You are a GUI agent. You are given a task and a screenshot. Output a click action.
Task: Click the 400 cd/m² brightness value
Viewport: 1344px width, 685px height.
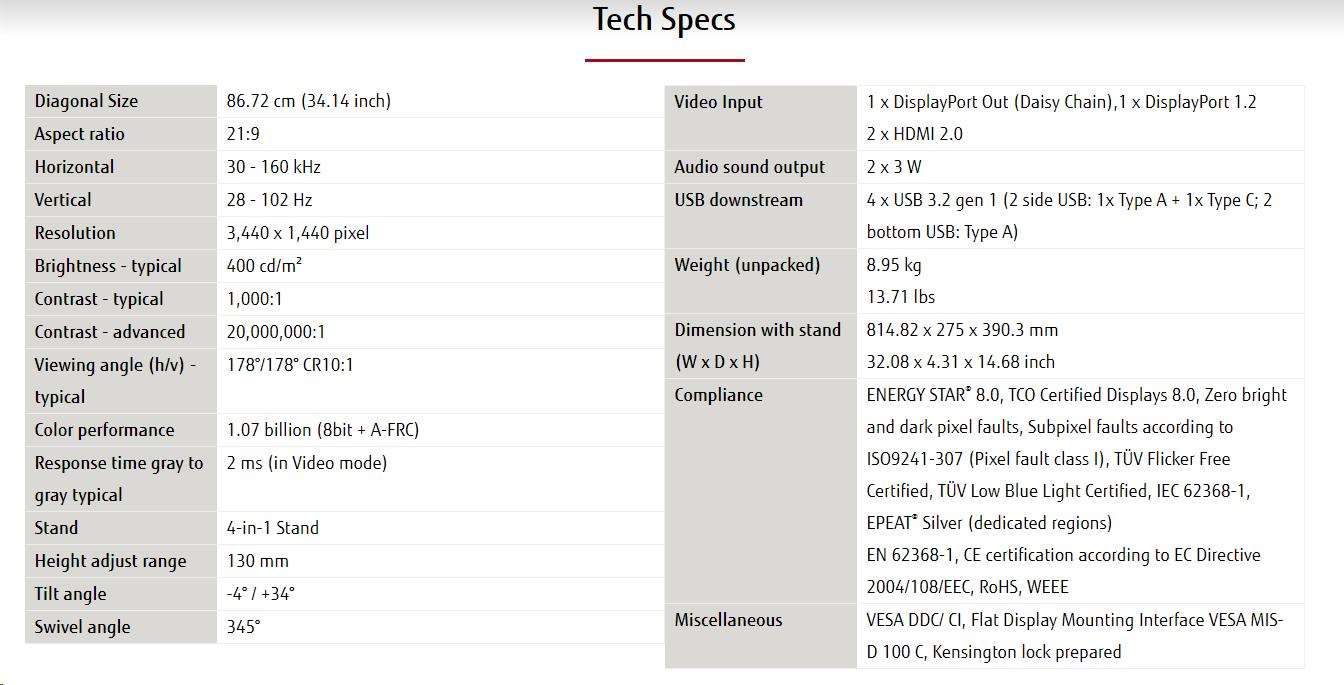click(264, 266)
